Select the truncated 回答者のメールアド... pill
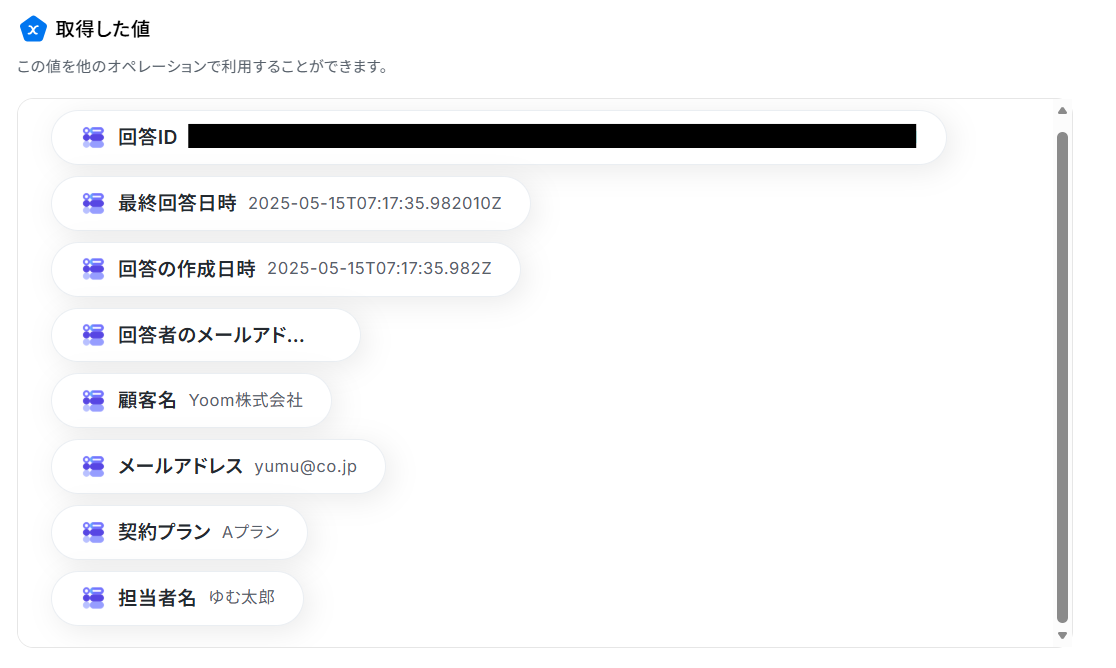The height and width of the screenshot is (668, 1116). tap(206, 335)
